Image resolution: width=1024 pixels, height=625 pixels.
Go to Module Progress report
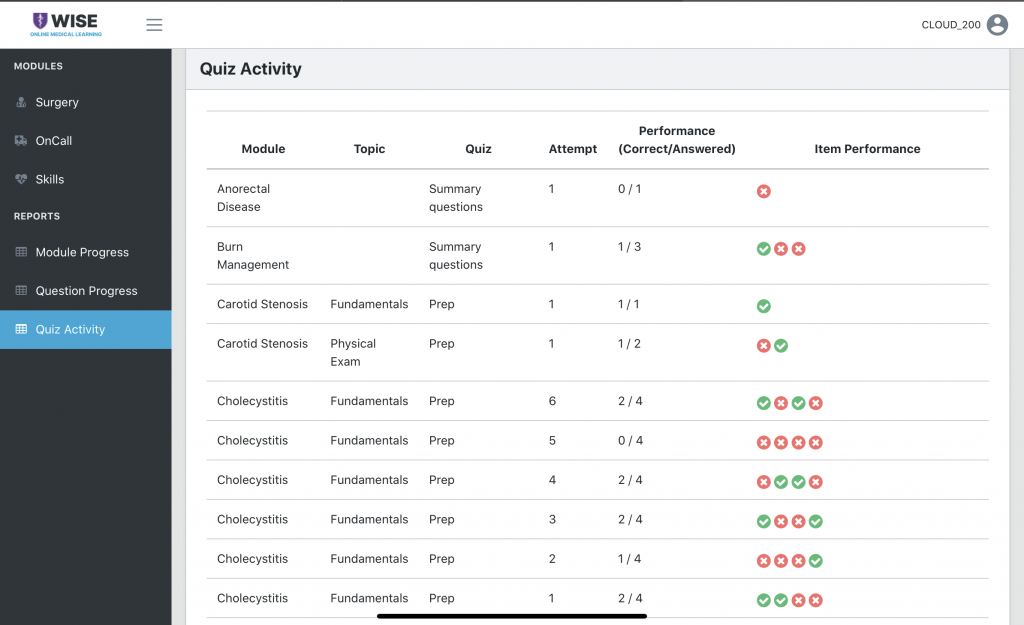(x=82, y=252)
